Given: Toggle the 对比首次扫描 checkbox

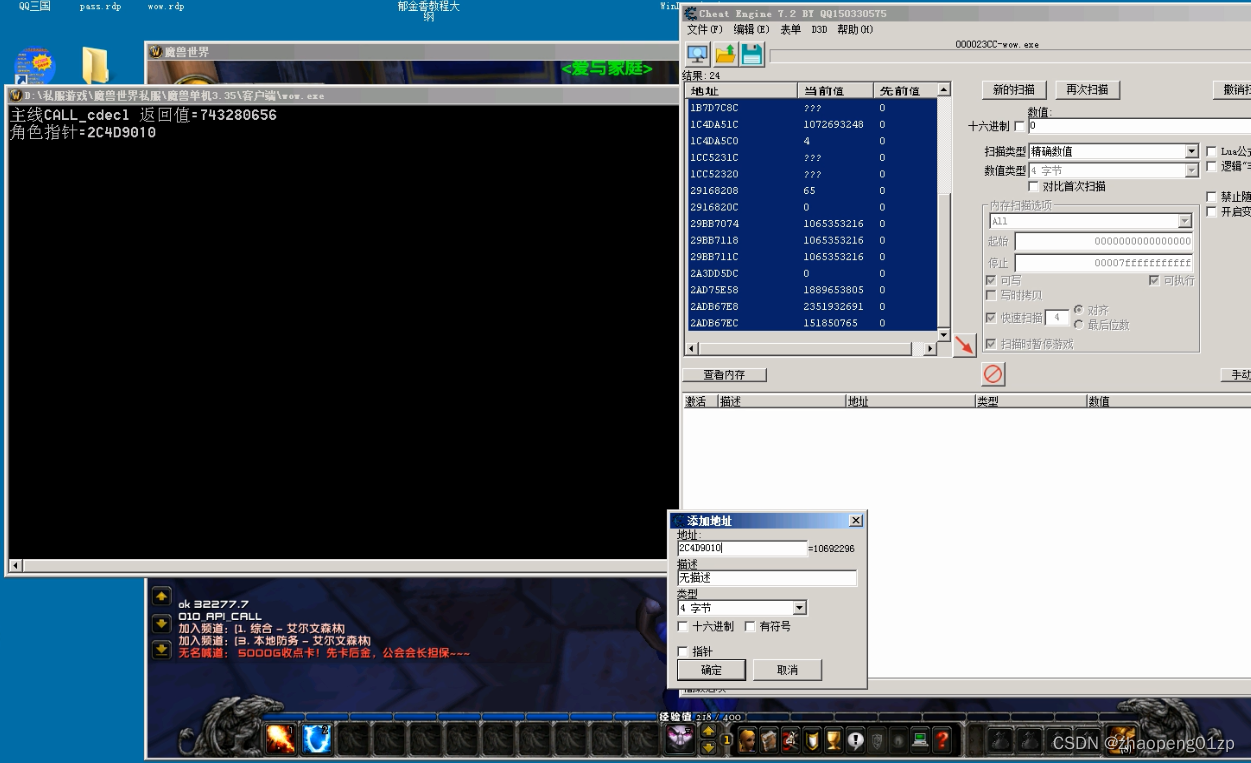Looking at the screenshot, I should pos(1034,187).
